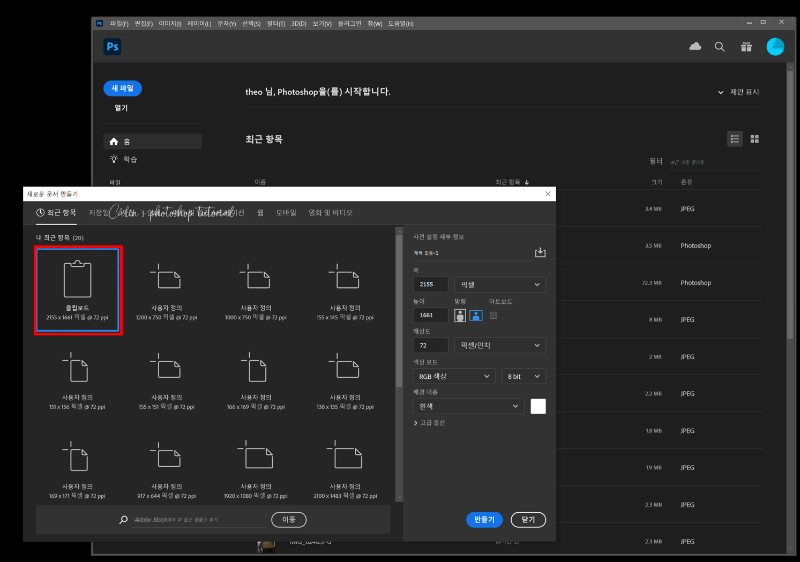Choose the custom 155 x 151 preset

[x=167, y=380]
